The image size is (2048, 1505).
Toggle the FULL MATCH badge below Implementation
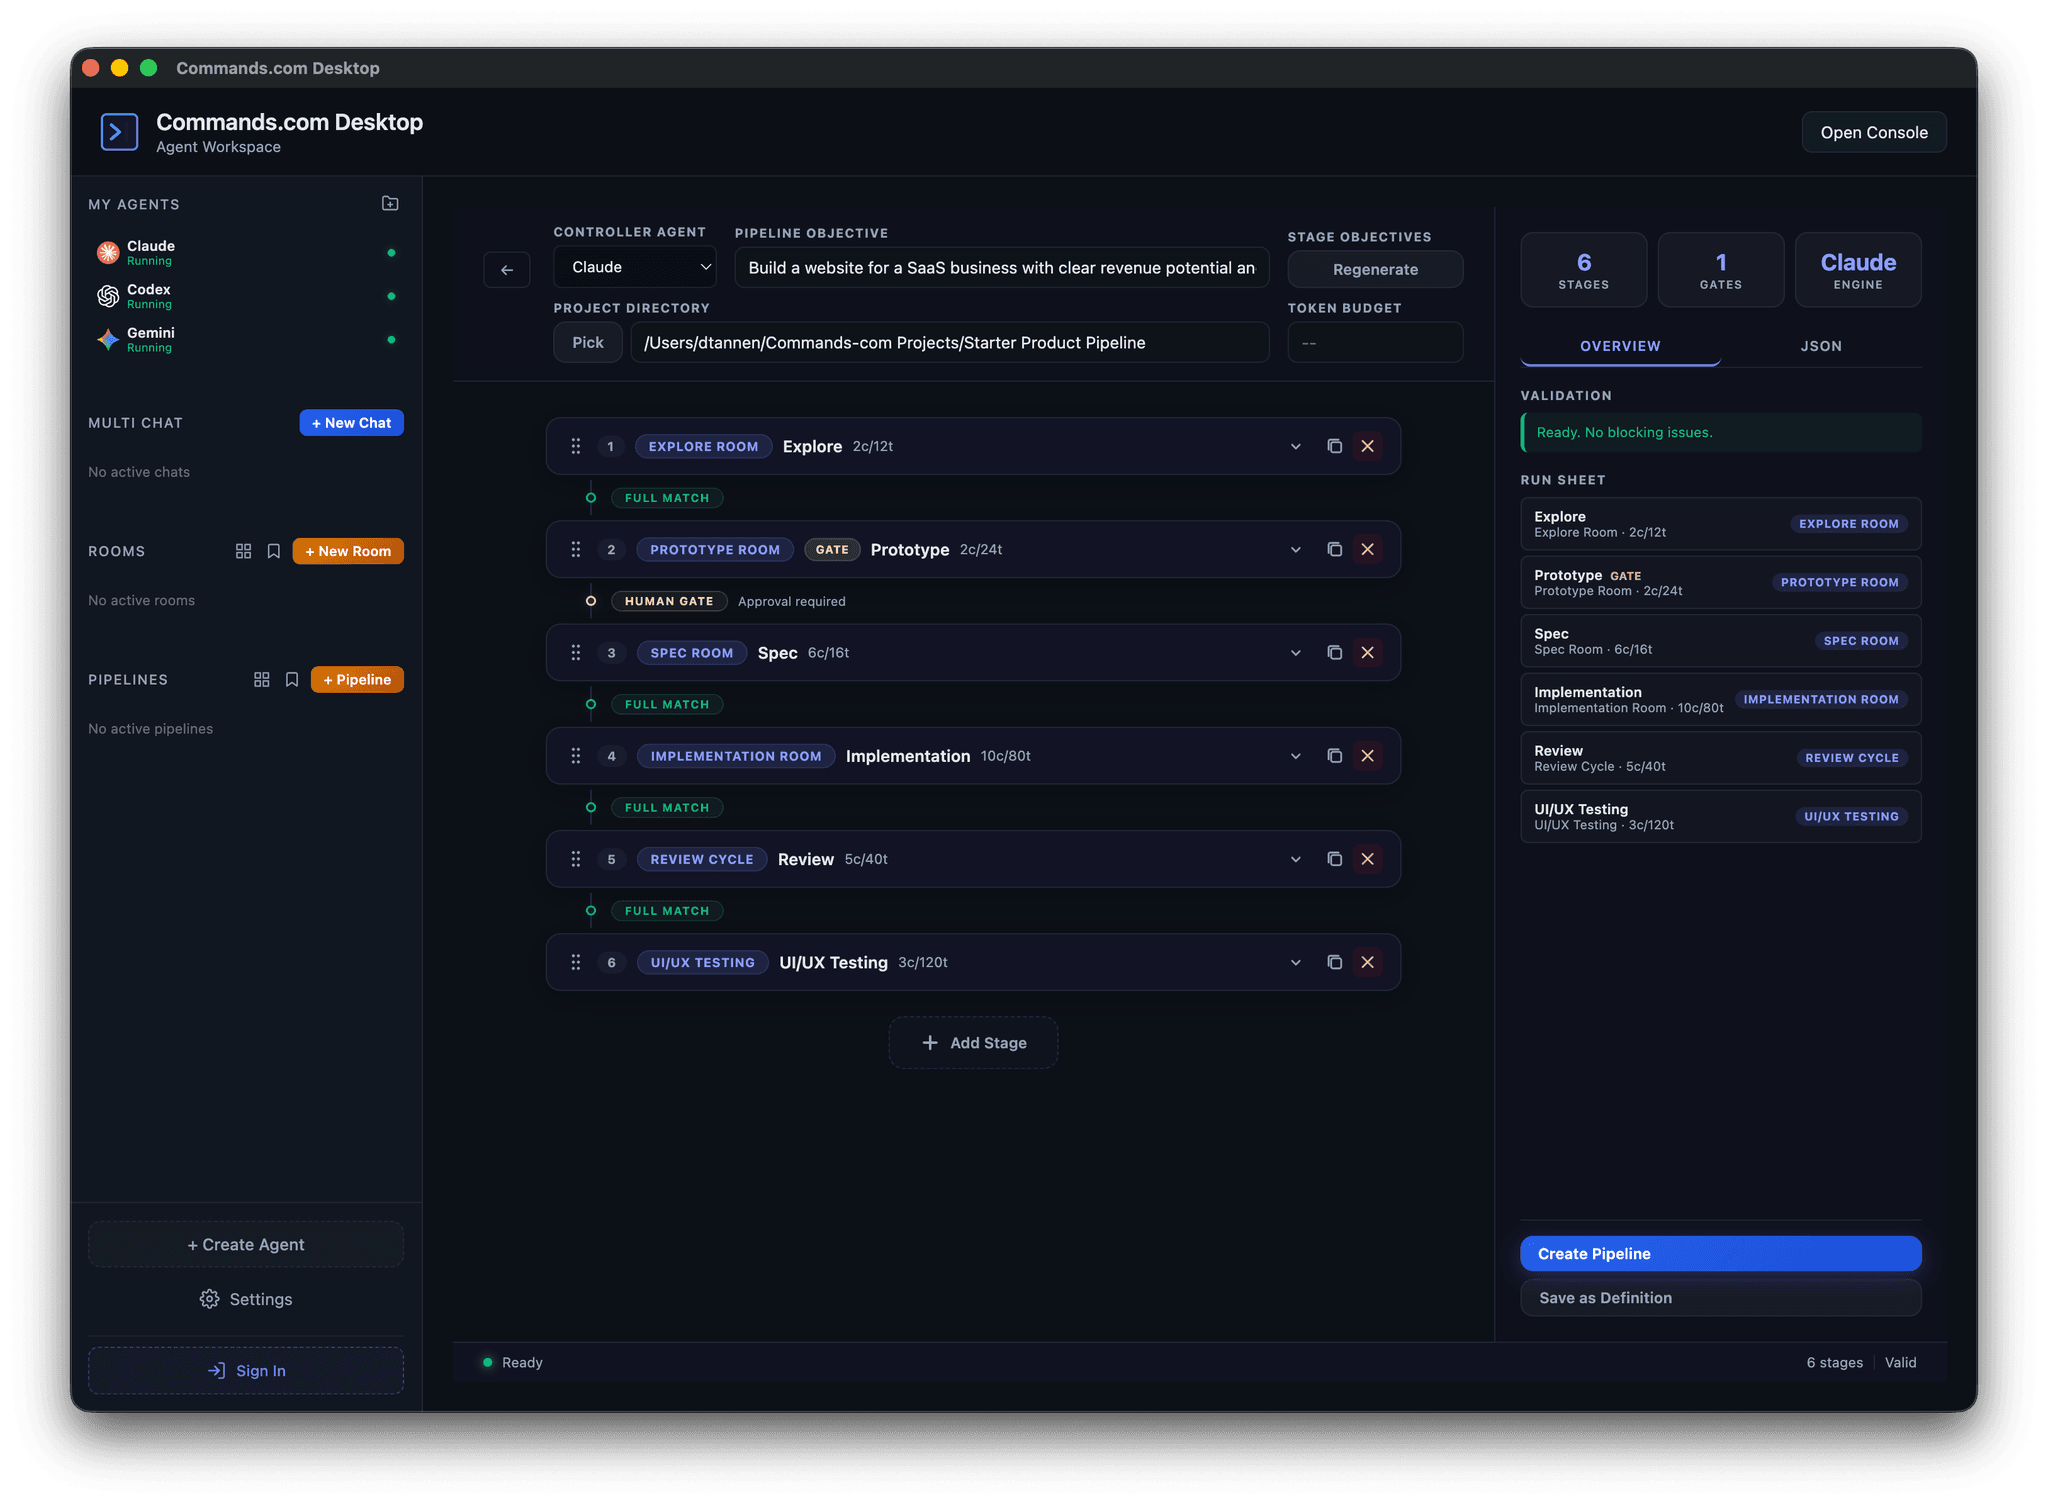(x=667, y=807)
